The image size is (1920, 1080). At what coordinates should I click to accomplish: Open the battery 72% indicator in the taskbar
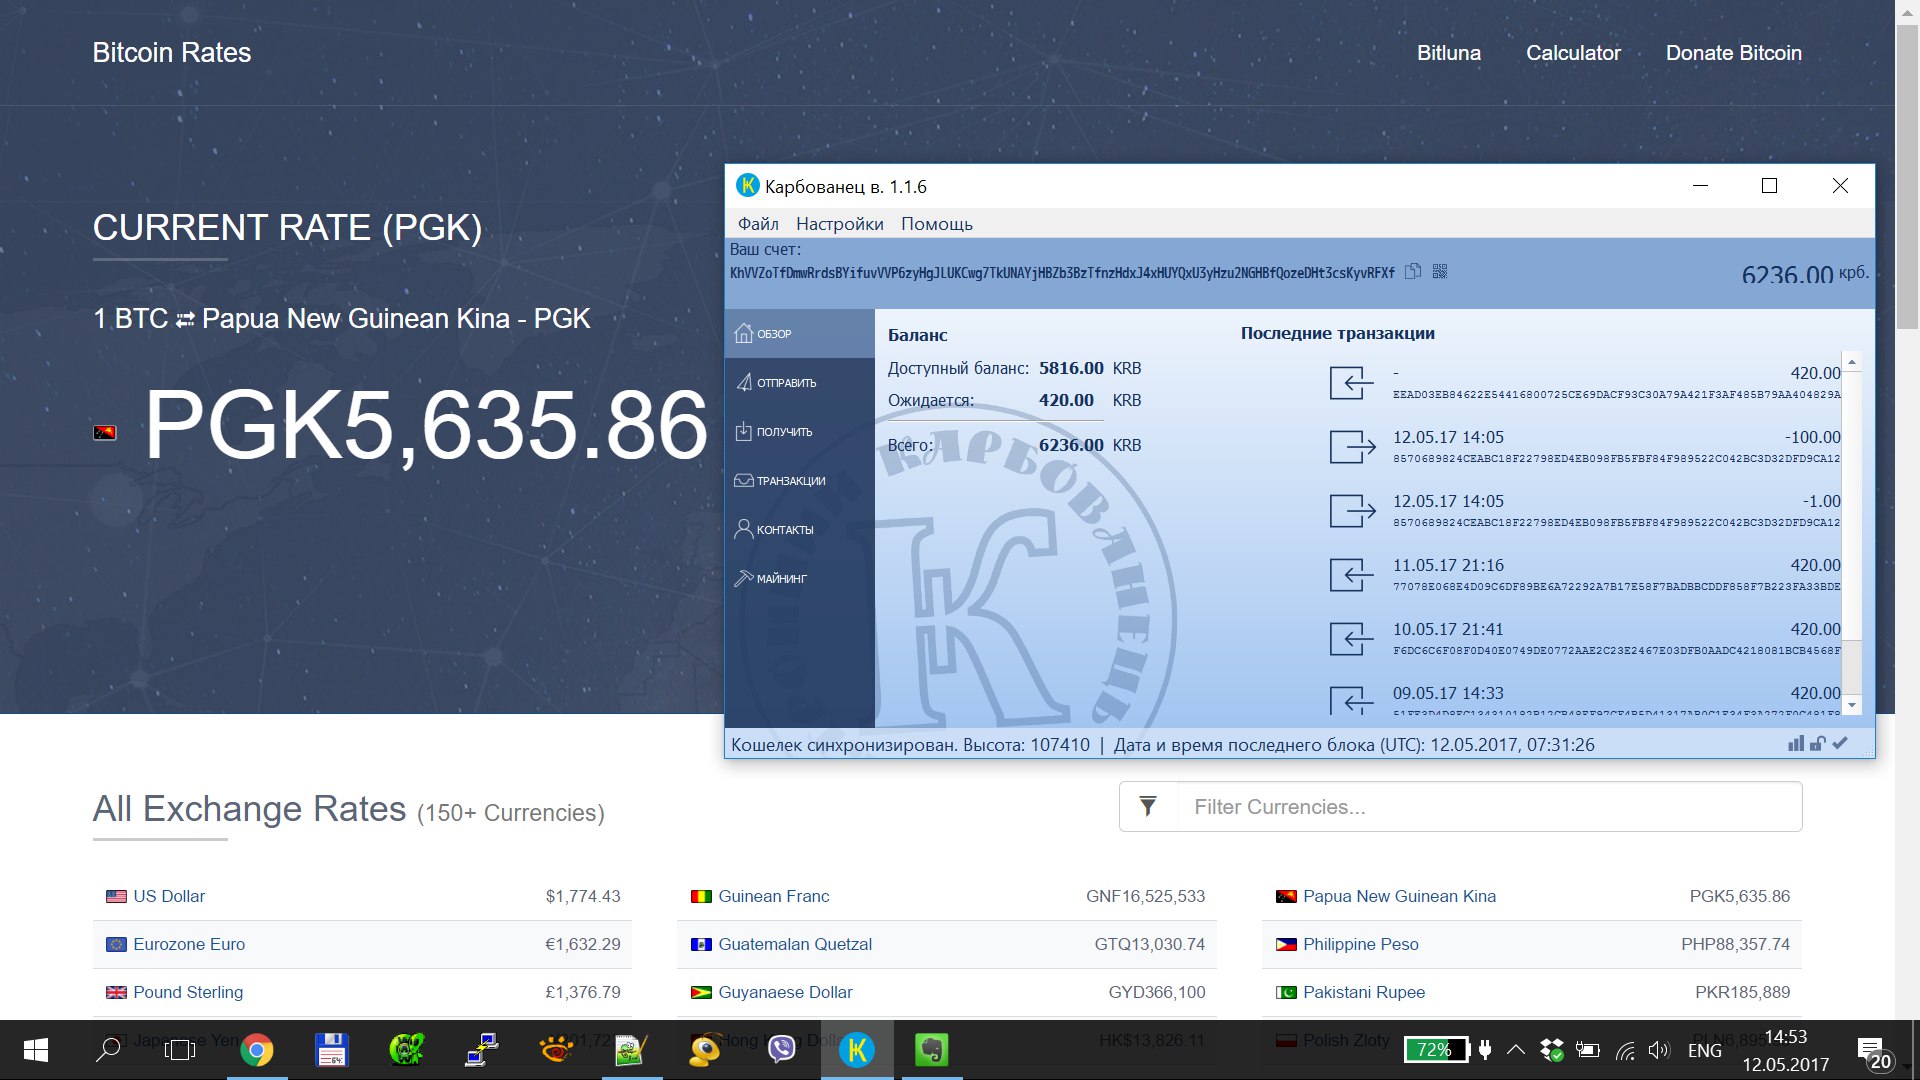pos(1437,1050)
